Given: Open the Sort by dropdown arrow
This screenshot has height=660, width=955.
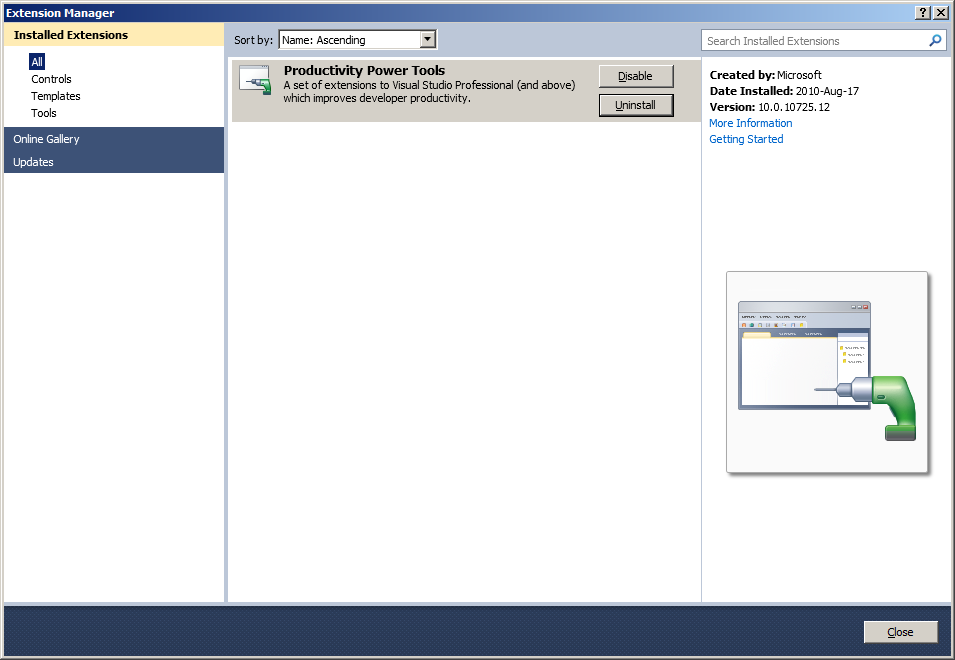Looking at the screenshot, I should 428,40.
